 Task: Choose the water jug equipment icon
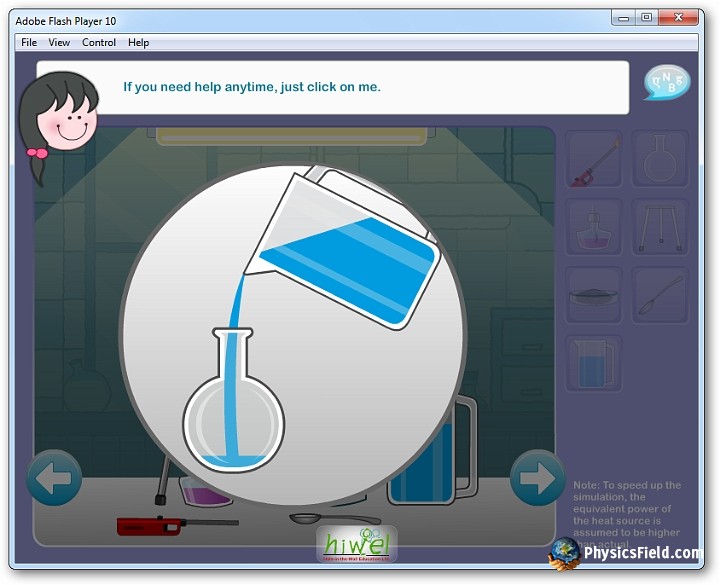click(594, 363)
